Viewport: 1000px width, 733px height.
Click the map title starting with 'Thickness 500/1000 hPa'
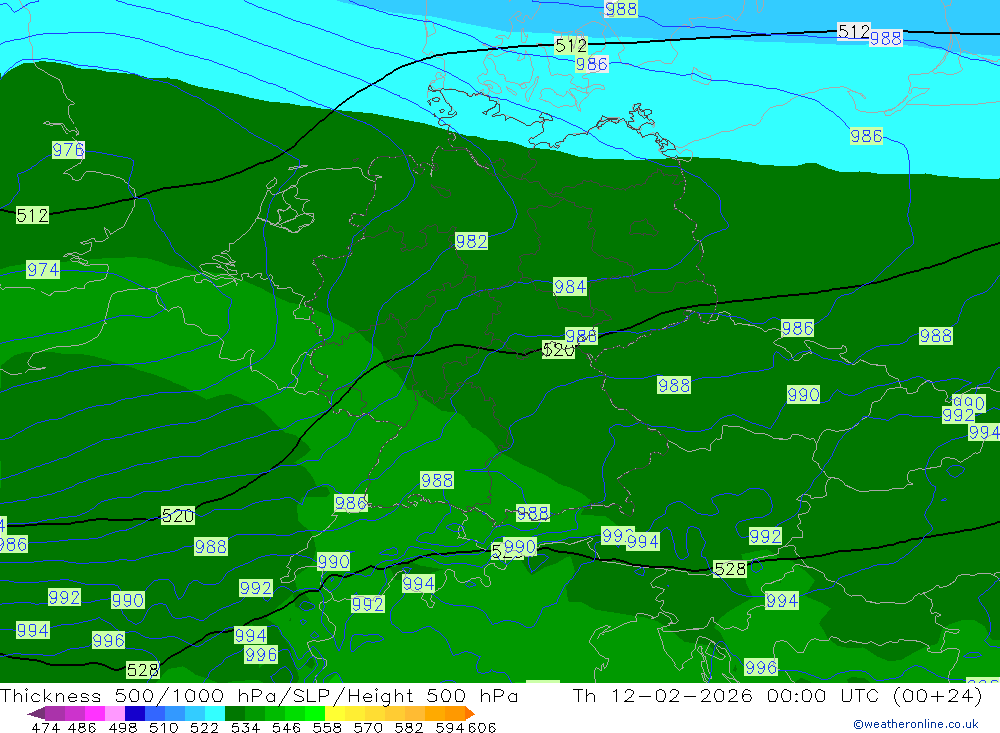259,695
